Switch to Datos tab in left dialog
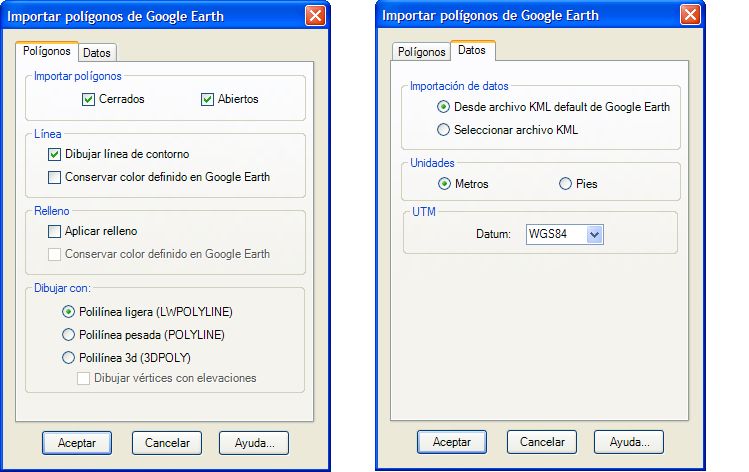 click(97, 53)
